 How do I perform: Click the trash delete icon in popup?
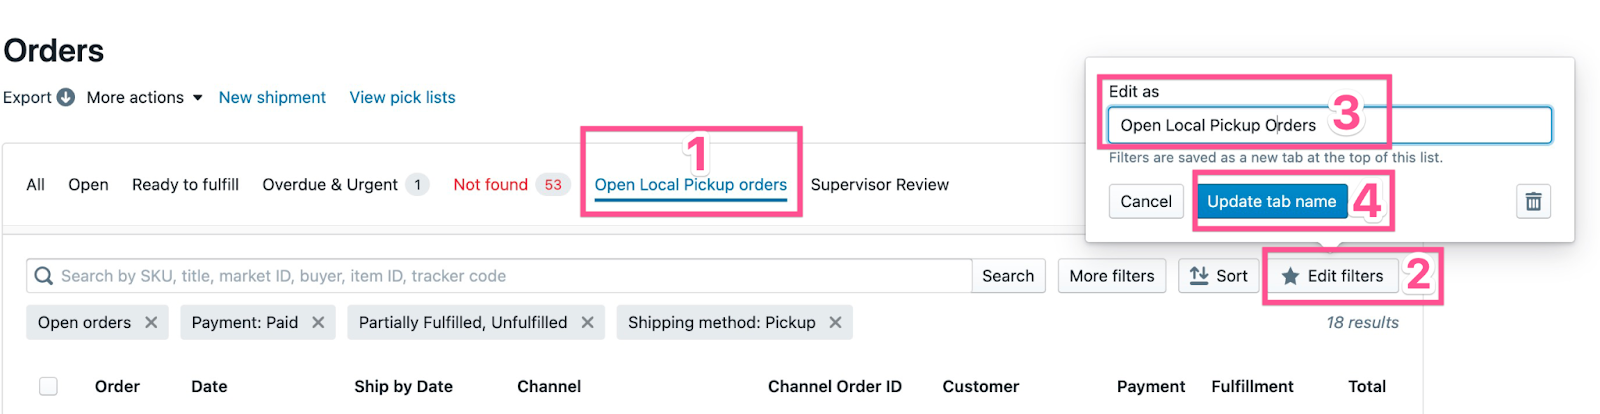(1533, 201)
